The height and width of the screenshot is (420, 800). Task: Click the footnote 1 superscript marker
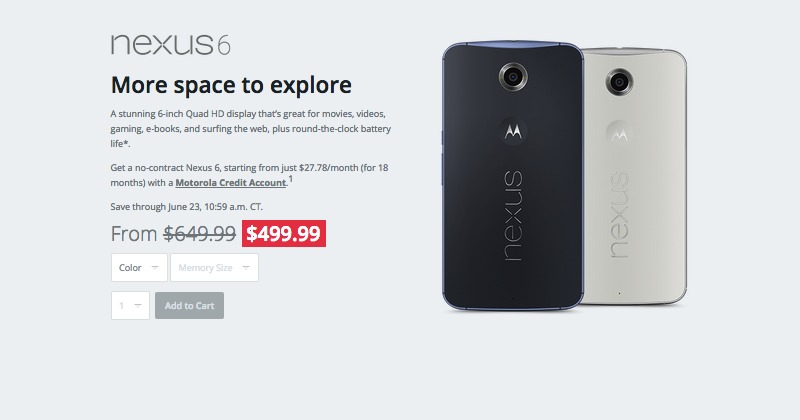[290, 179]
